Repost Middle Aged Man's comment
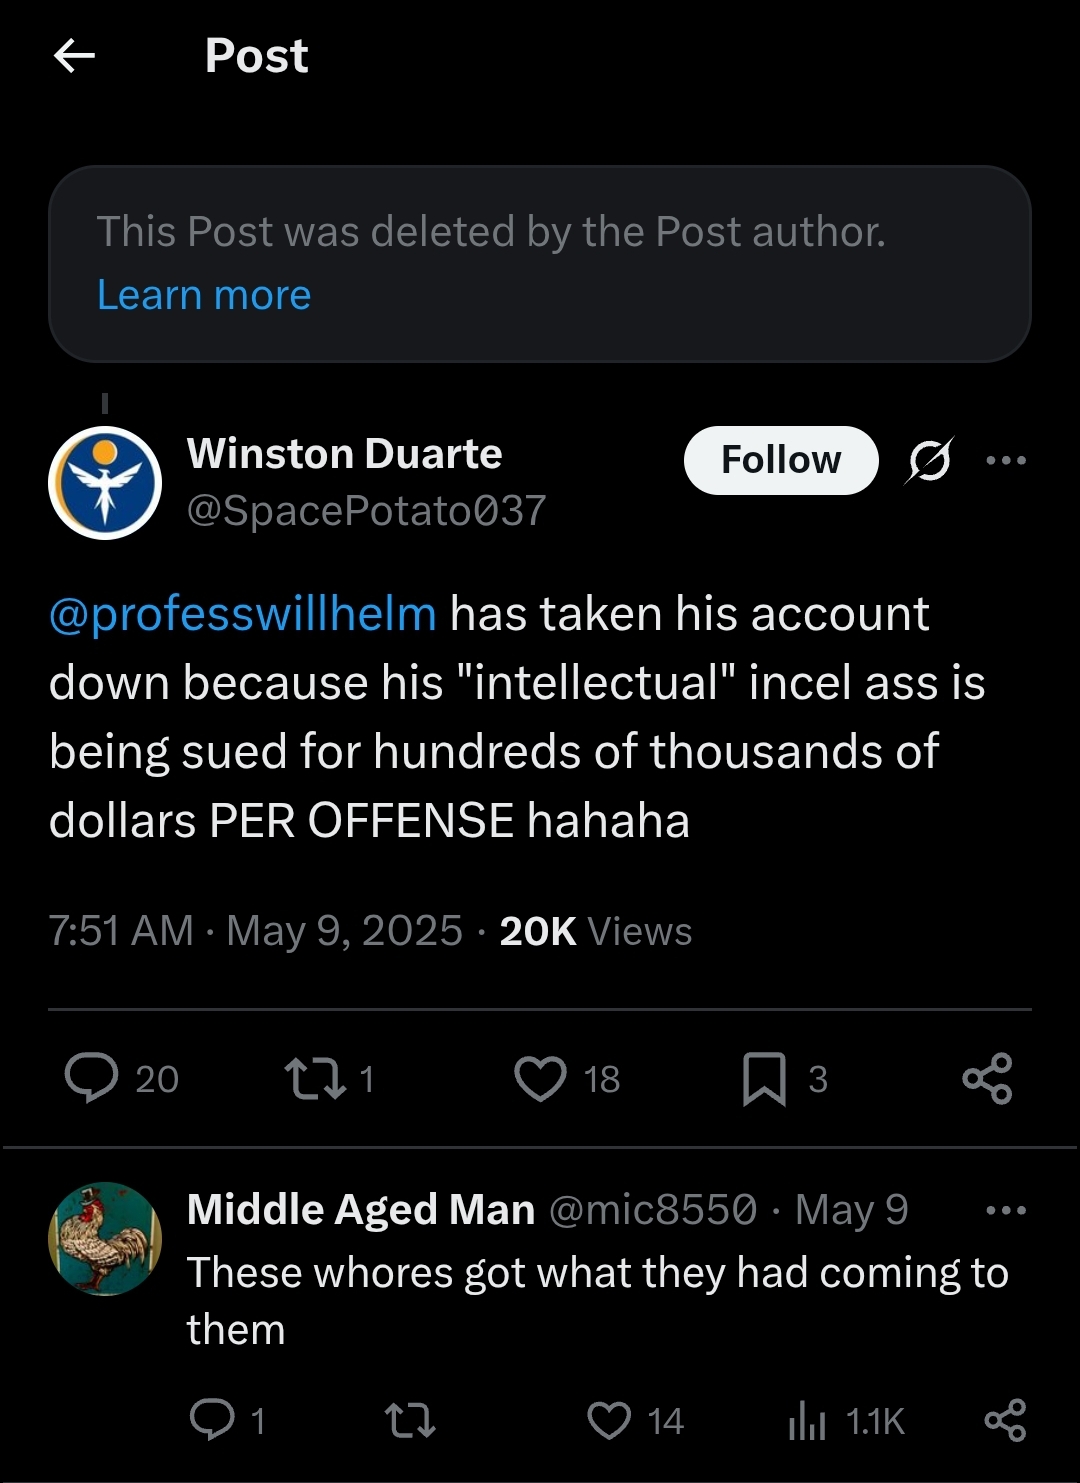Image resolution: width=1080 pixels, height=1483 pixels. (410, 1420)
